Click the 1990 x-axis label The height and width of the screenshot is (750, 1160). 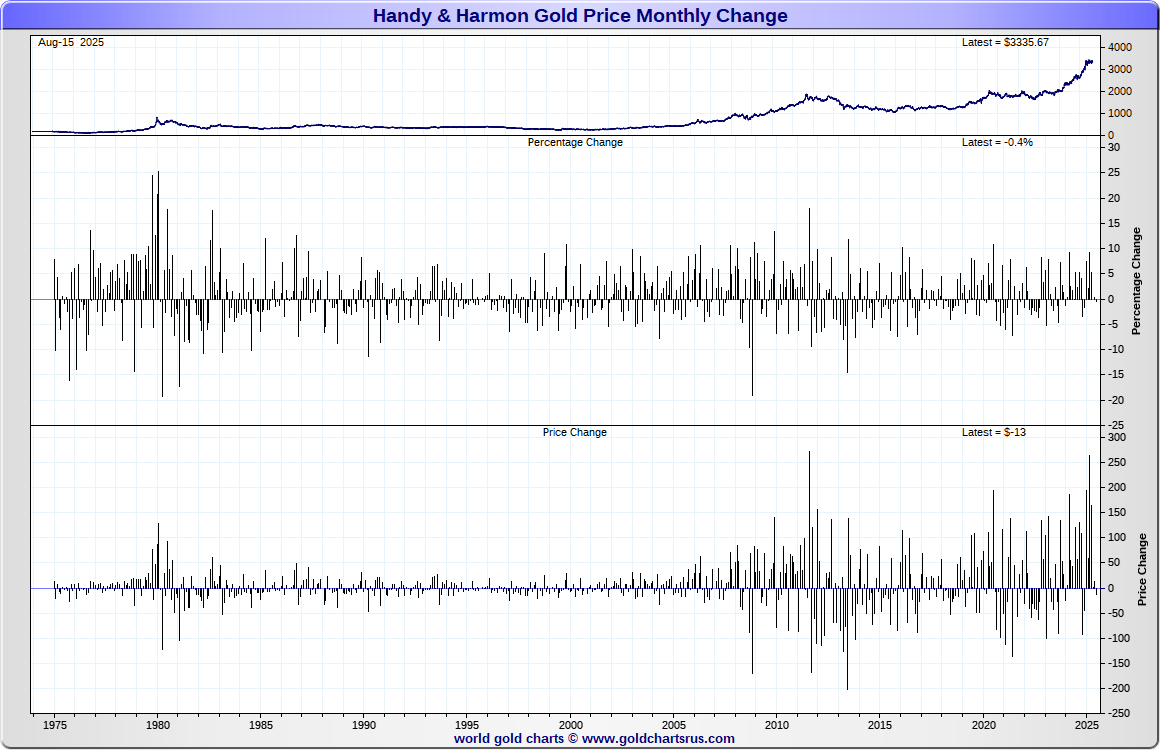point(364,725)
